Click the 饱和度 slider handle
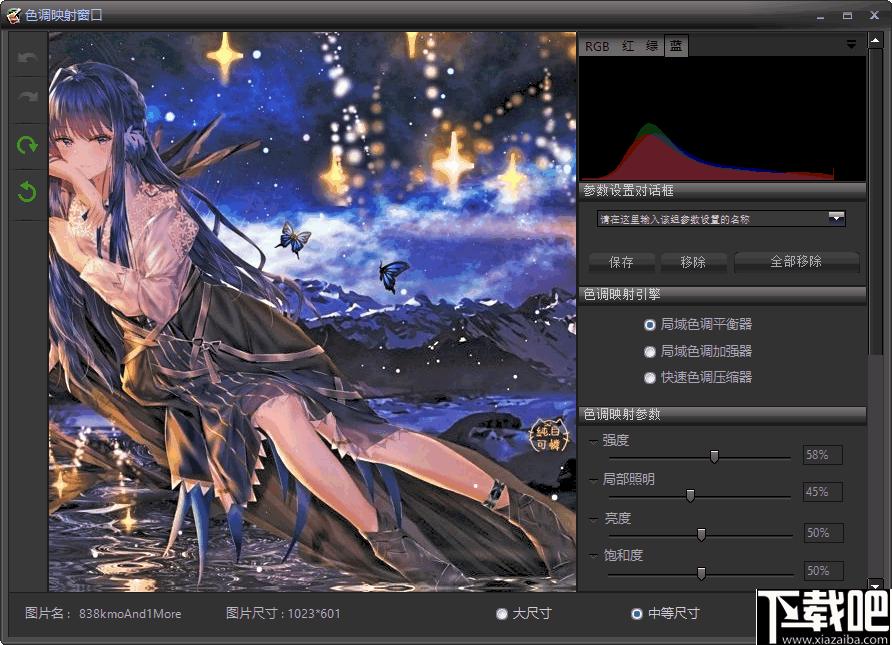The height and width of the screenshot is (645, 892). coord(701,573)
